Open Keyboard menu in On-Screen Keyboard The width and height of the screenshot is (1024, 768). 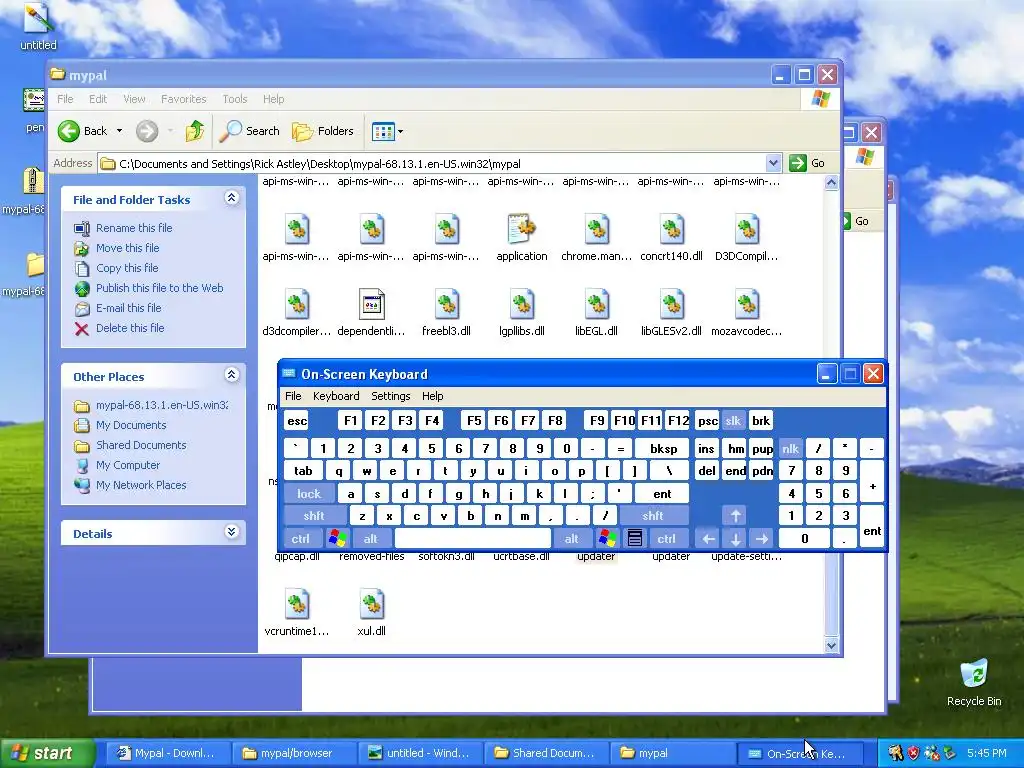(336, 396)
